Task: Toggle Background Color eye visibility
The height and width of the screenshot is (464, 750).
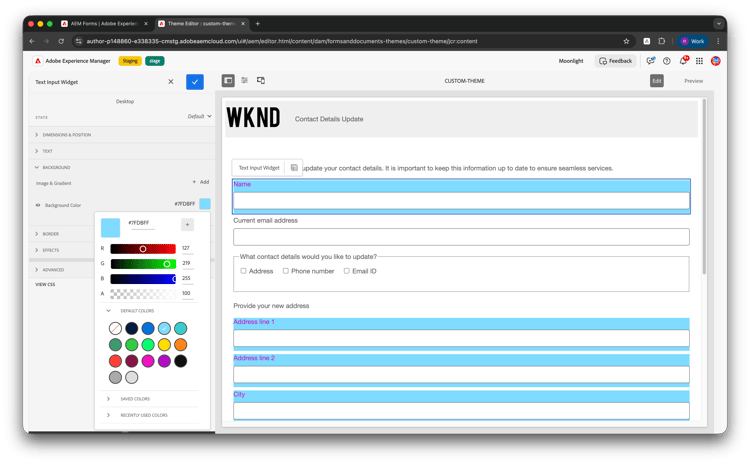Action: pyautogui.click(x=38, y=205)
